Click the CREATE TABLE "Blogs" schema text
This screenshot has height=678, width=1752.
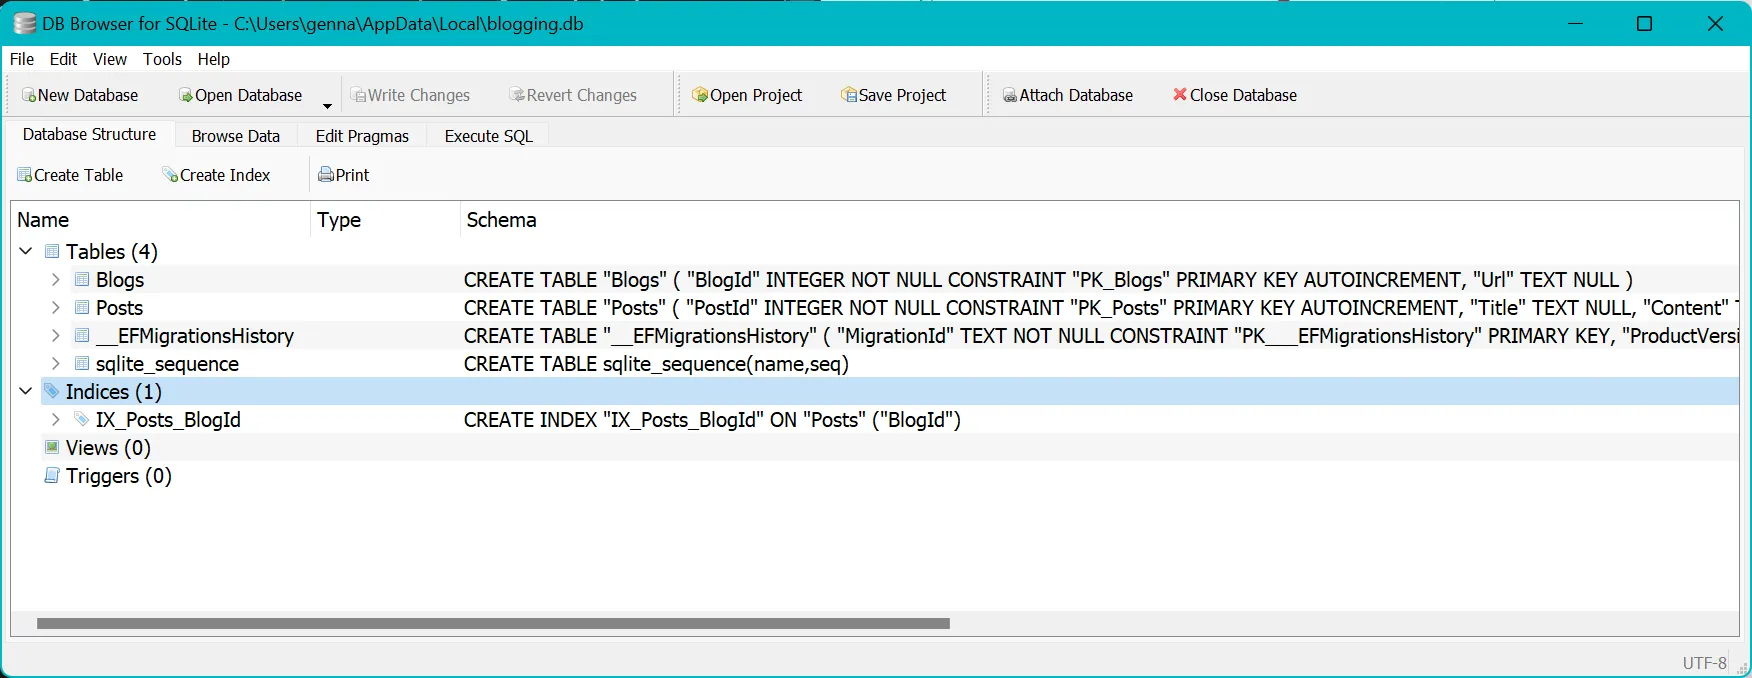point(1048,280)
